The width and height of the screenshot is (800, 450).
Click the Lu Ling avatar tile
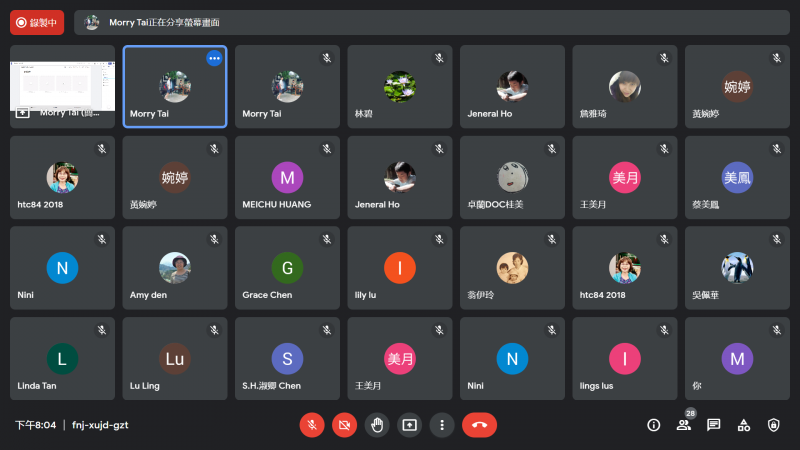pyautogui.click(x=175, y=359)
